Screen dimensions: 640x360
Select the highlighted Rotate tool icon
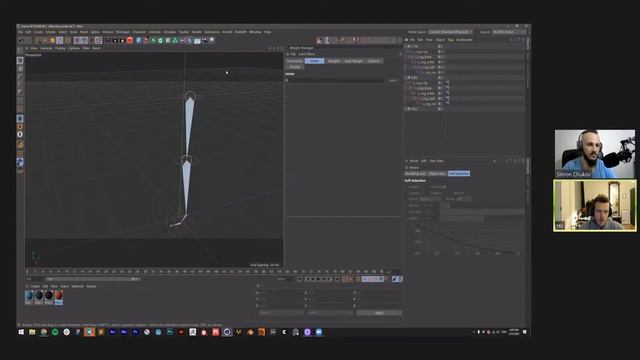60,40
